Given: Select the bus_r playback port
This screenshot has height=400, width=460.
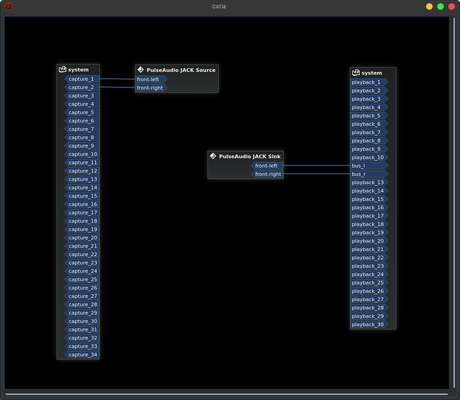Looking at the screenshot, I should [369, 174].
